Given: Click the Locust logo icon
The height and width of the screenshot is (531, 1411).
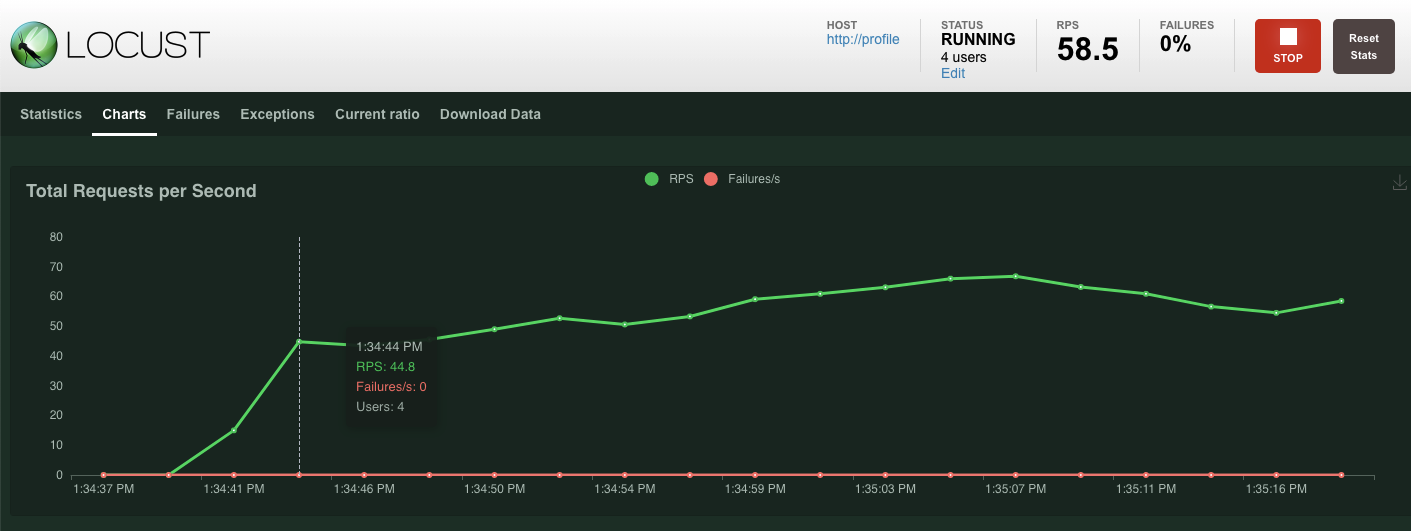Looking at the screenshot, I should point(33,45).
